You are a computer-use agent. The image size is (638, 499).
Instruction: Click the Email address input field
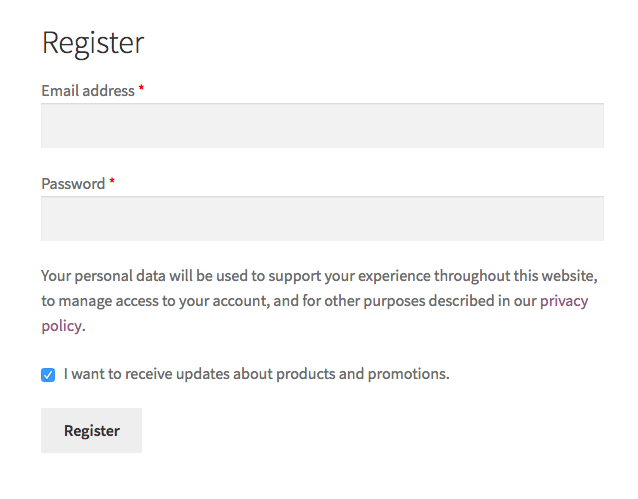[322, 126]
